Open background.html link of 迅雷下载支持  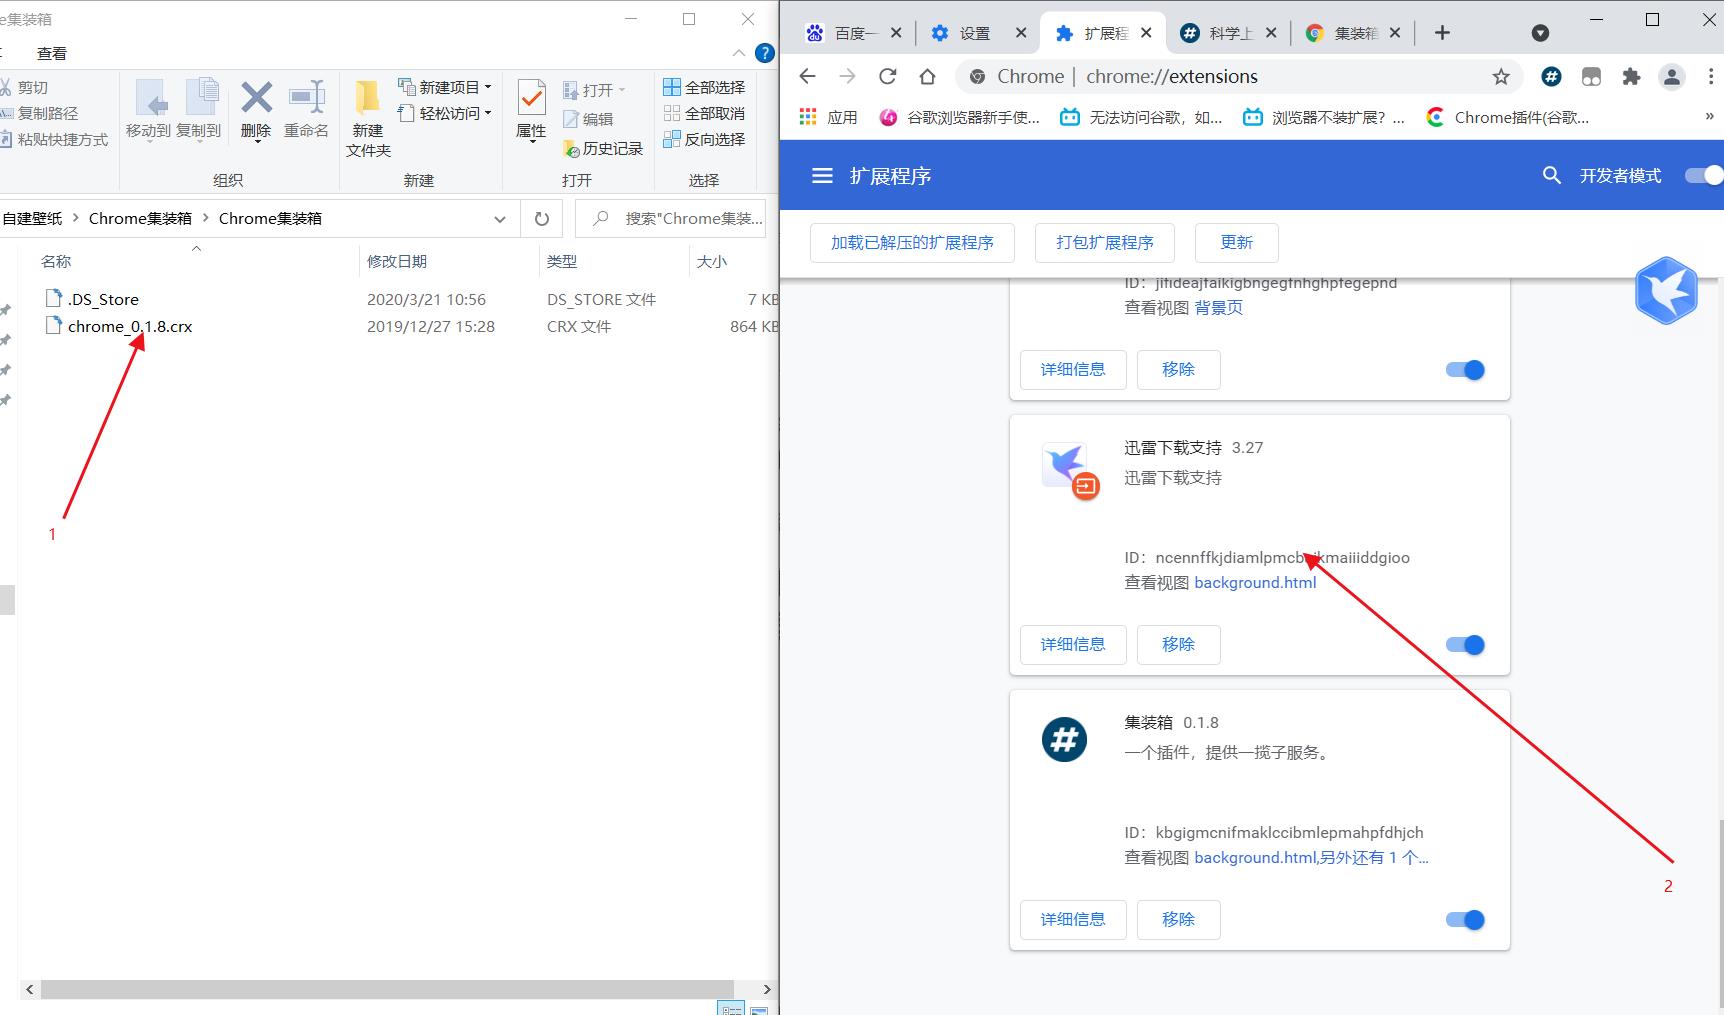(x=1255, y=582)
